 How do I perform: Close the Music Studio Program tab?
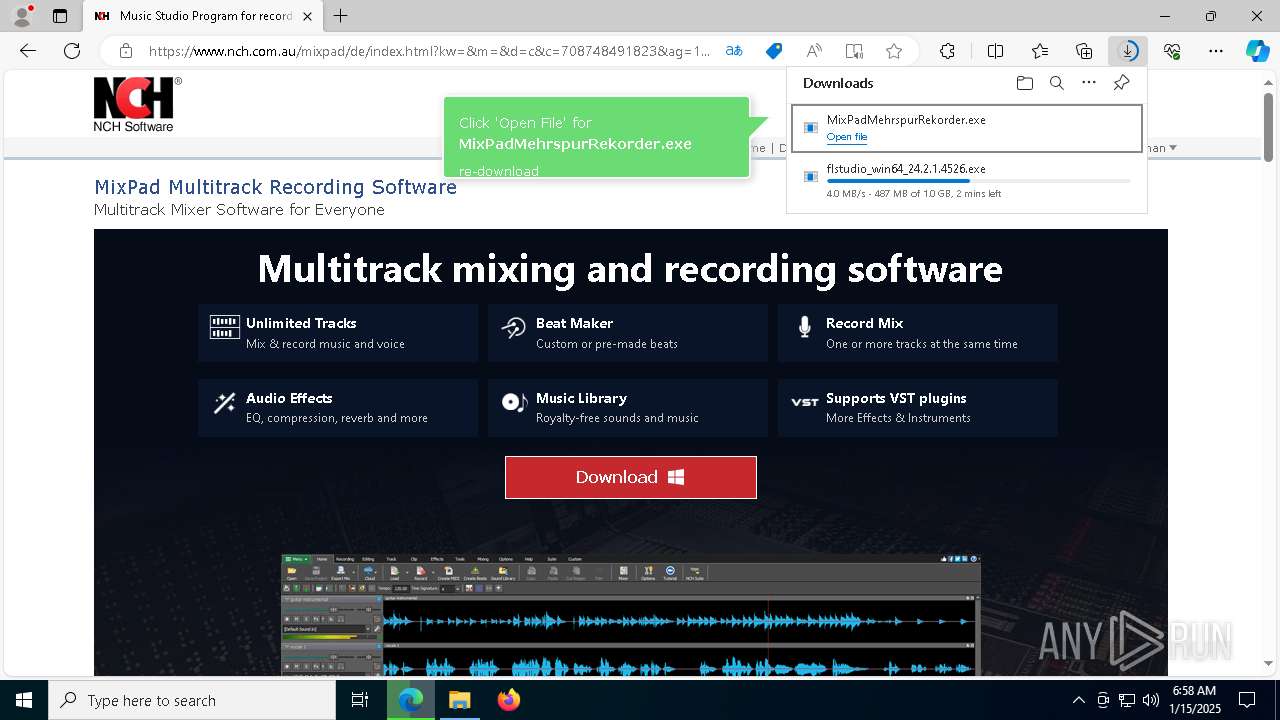point(307,16)
